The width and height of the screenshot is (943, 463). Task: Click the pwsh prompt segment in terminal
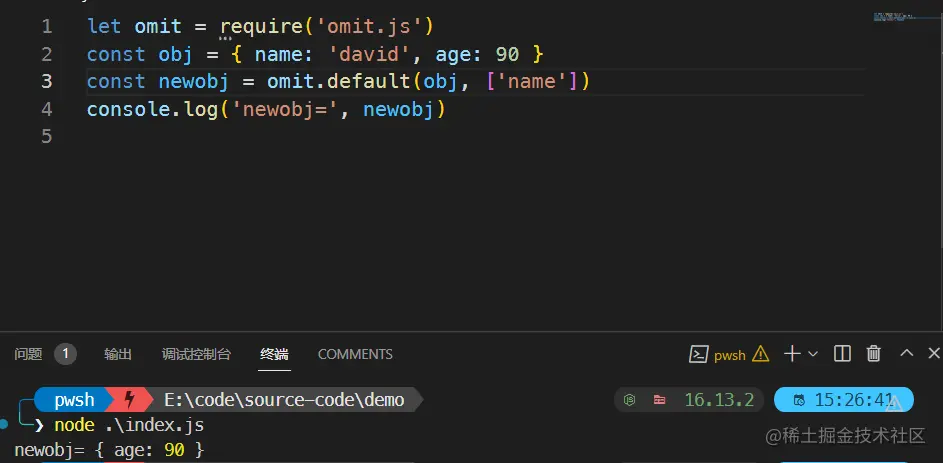point(74,399)
